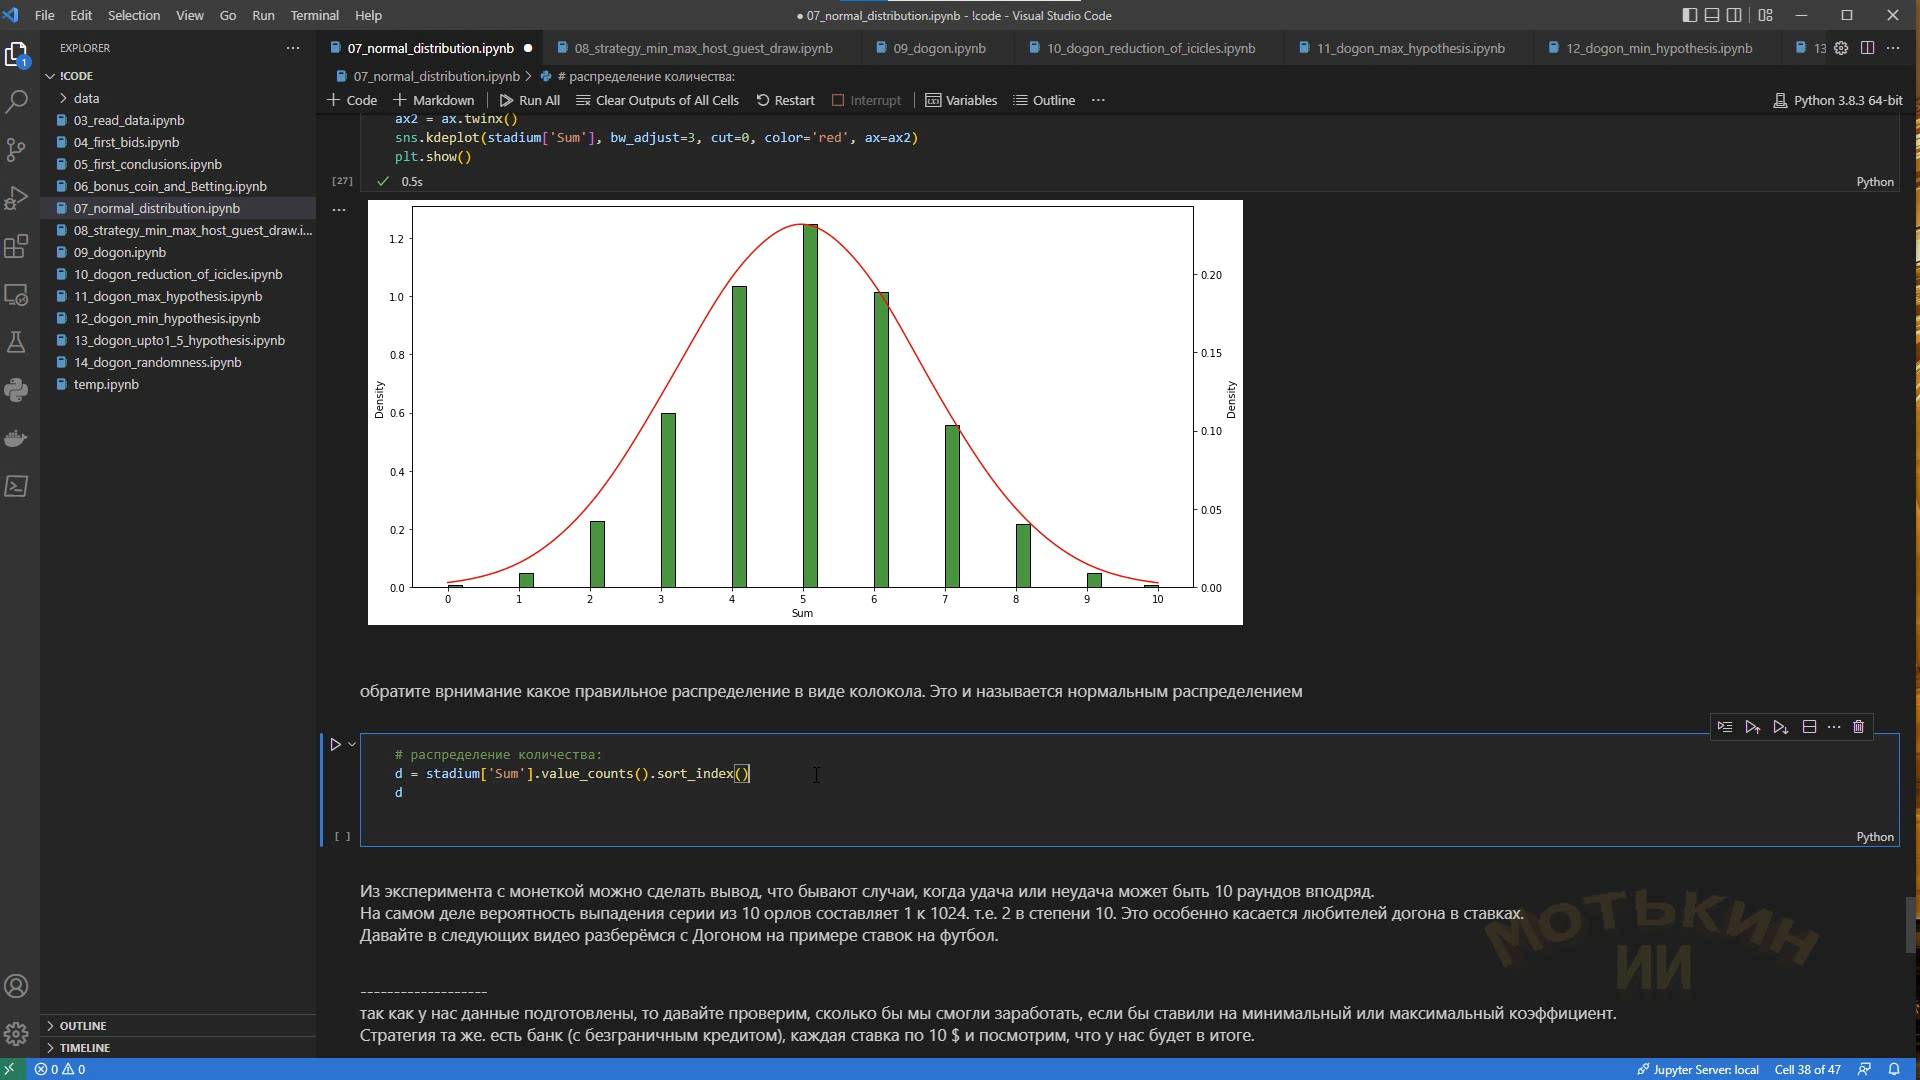
Task: Delete the active cell with trash icon
Action: [x=1858, y=727]
